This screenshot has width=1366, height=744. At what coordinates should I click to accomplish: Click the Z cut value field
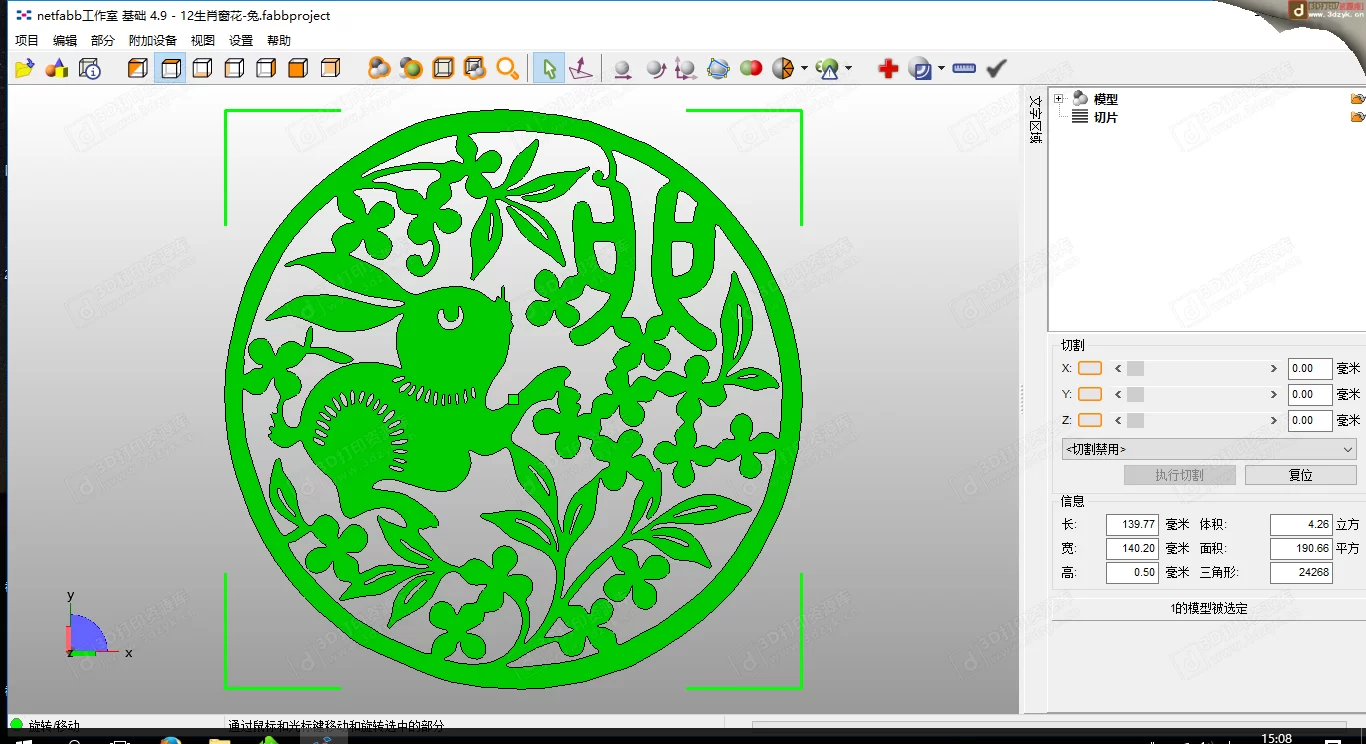point(1310,420)
